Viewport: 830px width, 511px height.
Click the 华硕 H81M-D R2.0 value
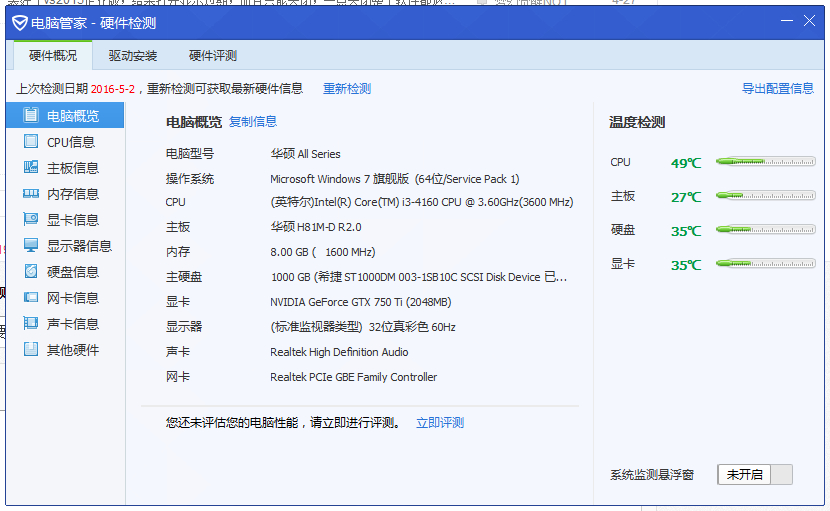[x=316, y=227]
